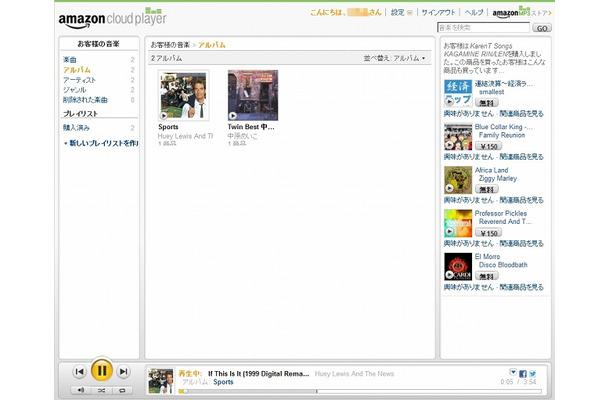This screenshot has height=400, width=610.
Task: Click the Sports album cover image
Action: click(183, 95)
